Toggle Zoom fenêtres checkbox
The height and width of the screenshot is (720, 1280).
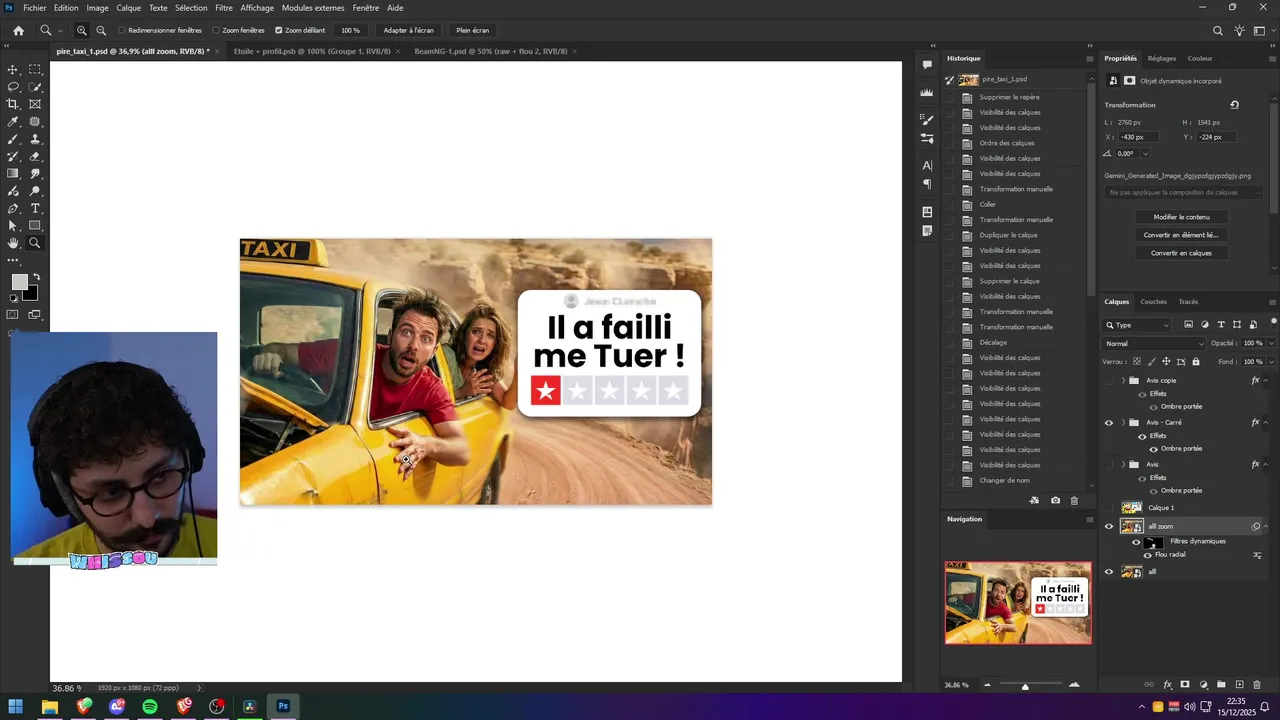[216, 31]
